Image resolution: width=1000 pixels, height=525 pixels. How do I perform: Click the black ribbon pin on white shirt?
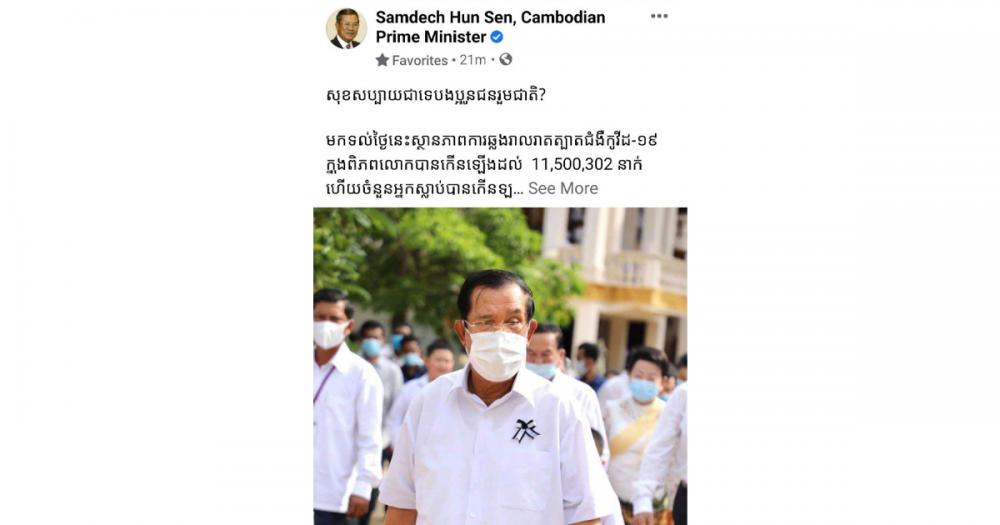(x=525, y=431)
